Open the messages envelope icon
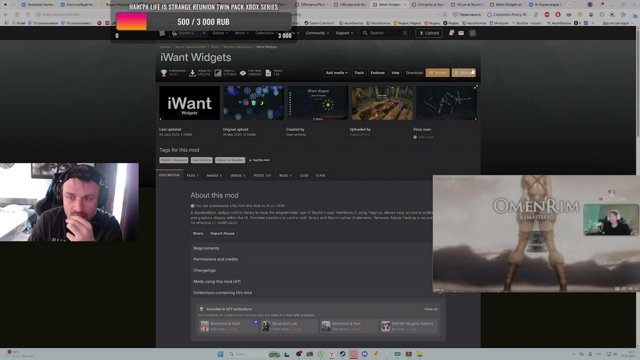 461,33
